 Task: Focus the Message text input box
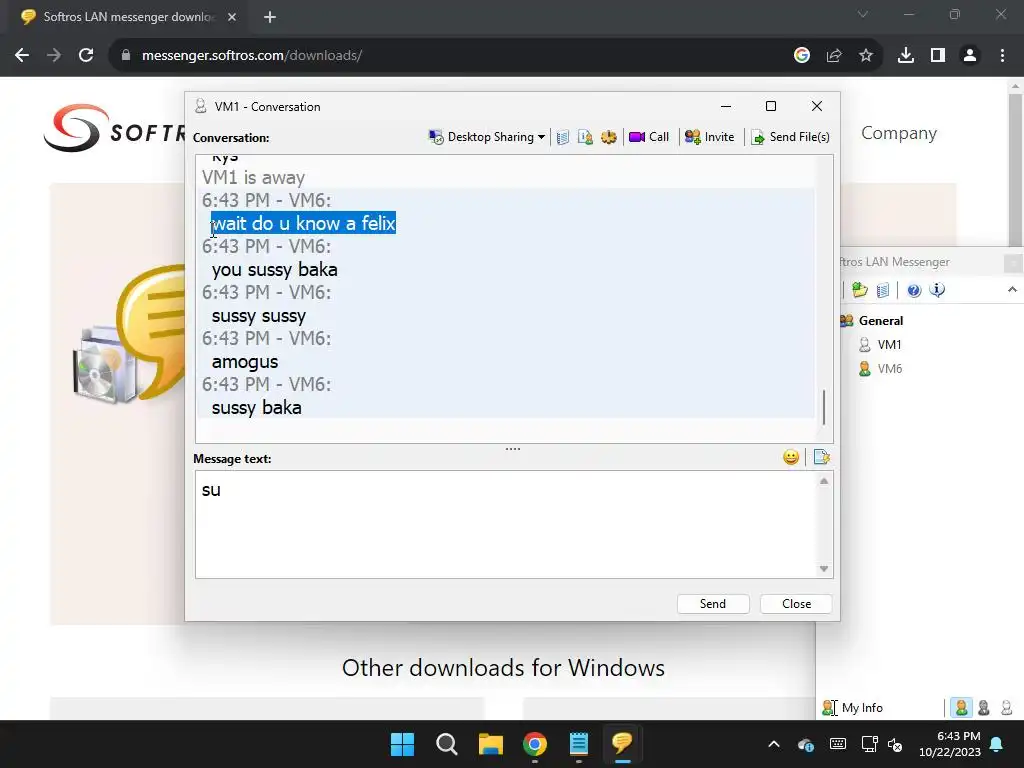pyautogui.click(x=507, y=524)
